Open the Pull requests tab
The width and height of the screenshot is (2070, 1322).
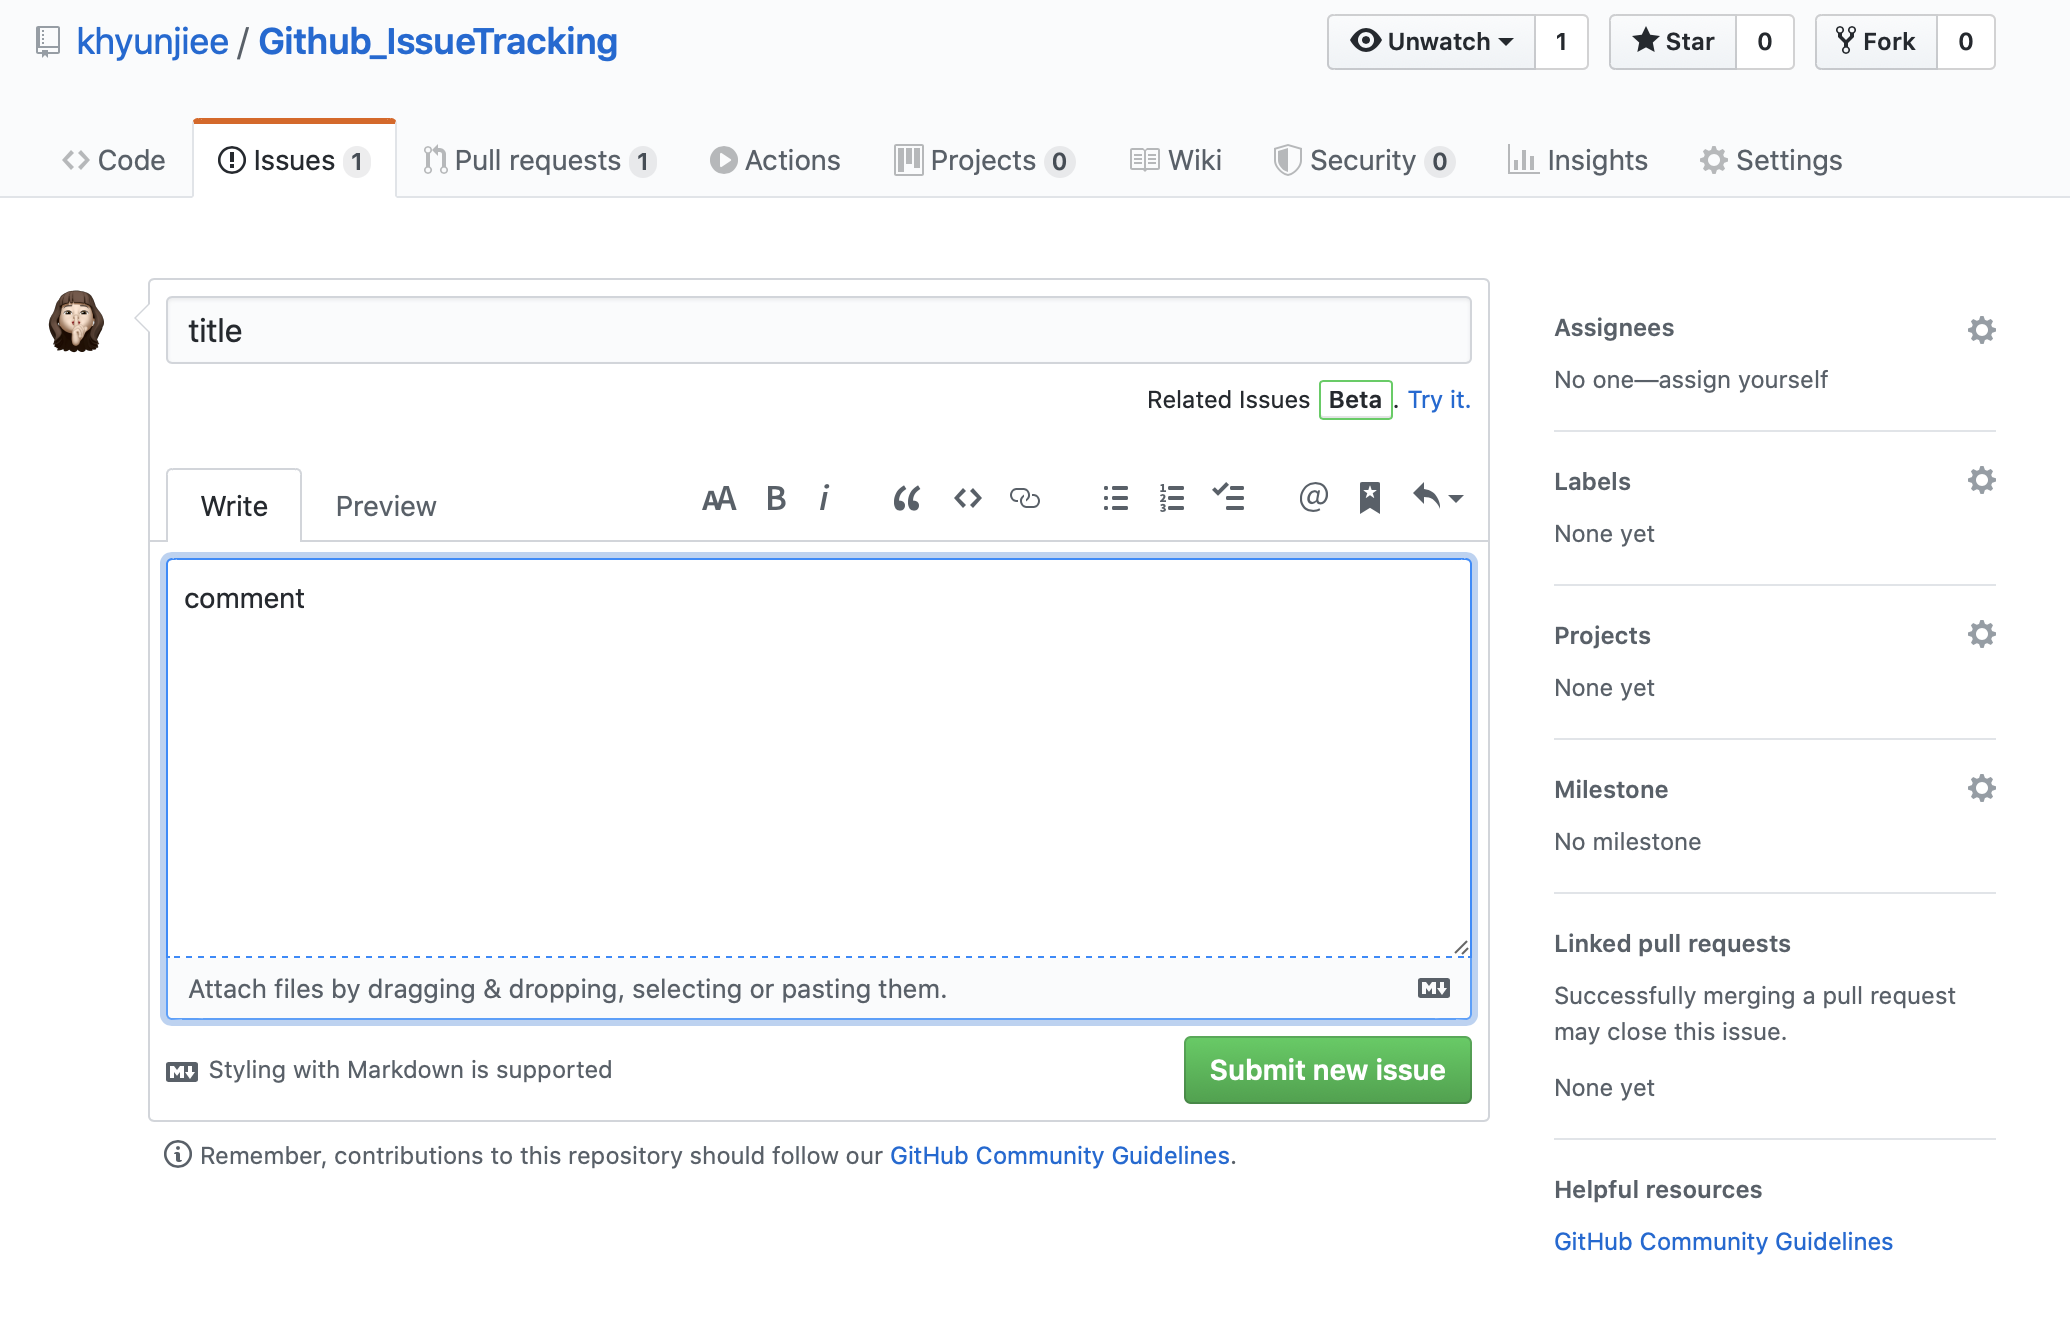[x=539, y=160]
